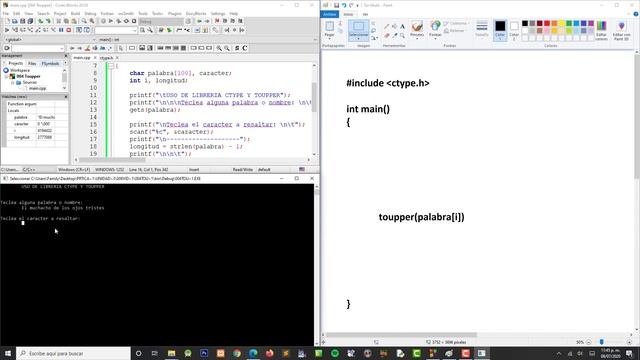
Task: Click the zoom slider in Paint status bar
Action: [x=602, y=342]
